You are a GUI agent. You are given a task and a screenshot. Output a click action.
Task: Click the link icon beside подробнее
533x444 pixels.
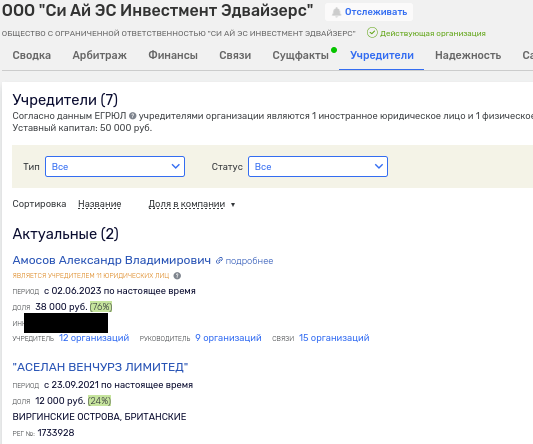tap(219, 261)
